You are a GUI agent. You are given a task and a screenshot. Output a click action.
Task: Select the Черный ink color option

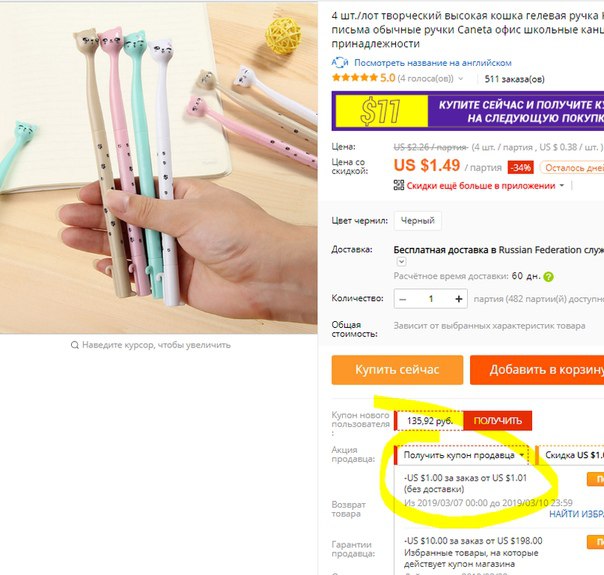pyautogui.click(x=418, y=221)
